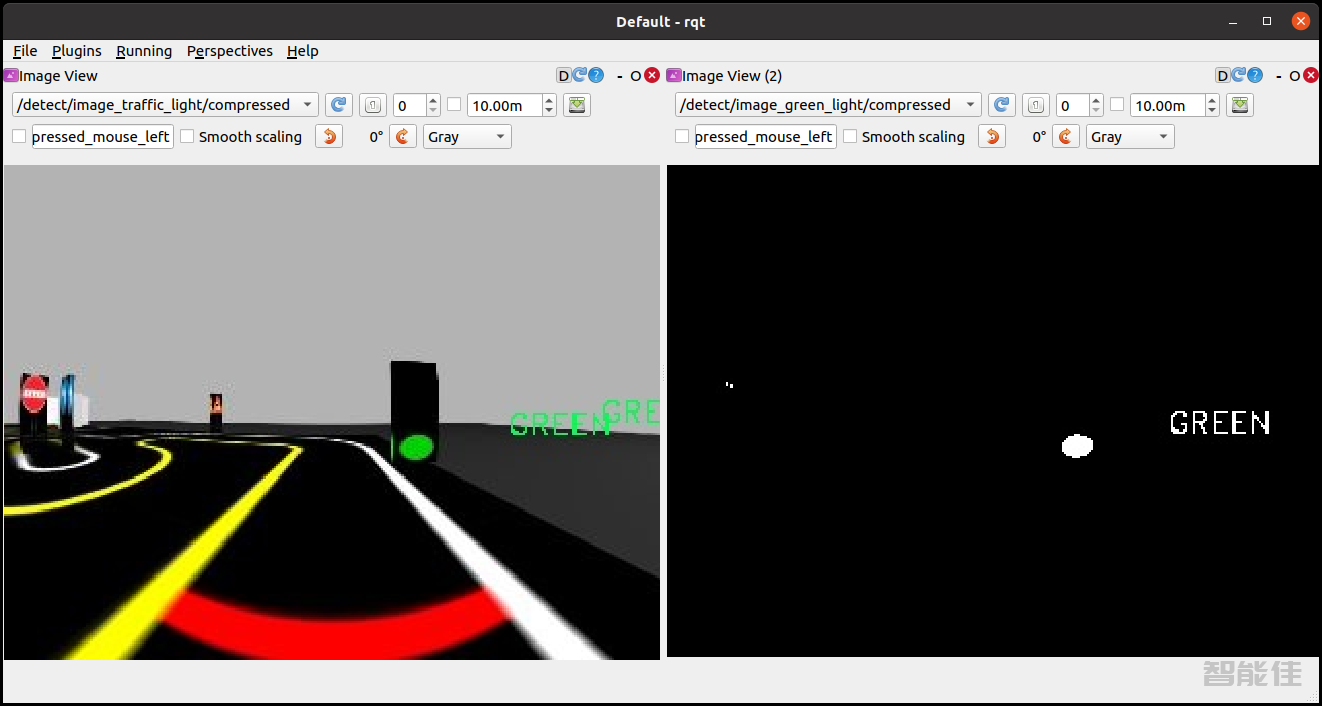Expand Gray color scheme dropdown on left

tap(467, 137)
